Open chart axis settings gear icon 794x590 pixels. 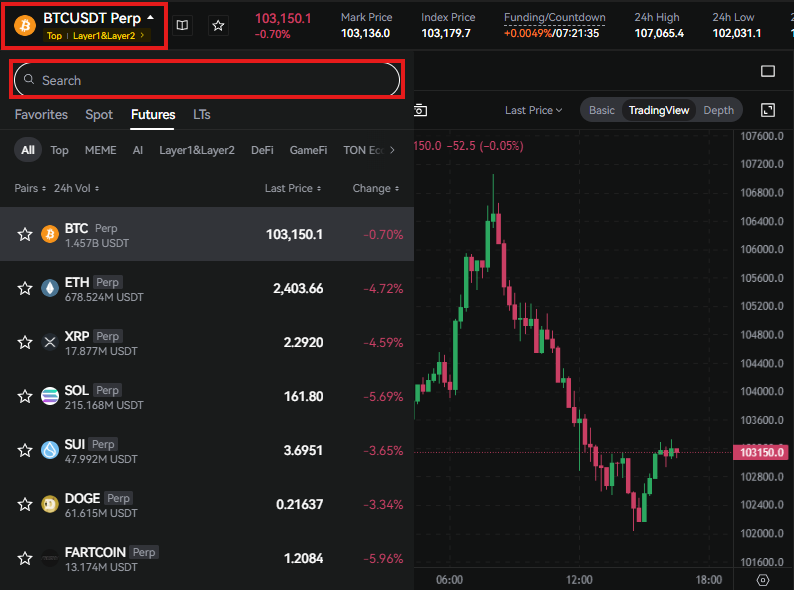pyautogui.click(x=763, y=580)
